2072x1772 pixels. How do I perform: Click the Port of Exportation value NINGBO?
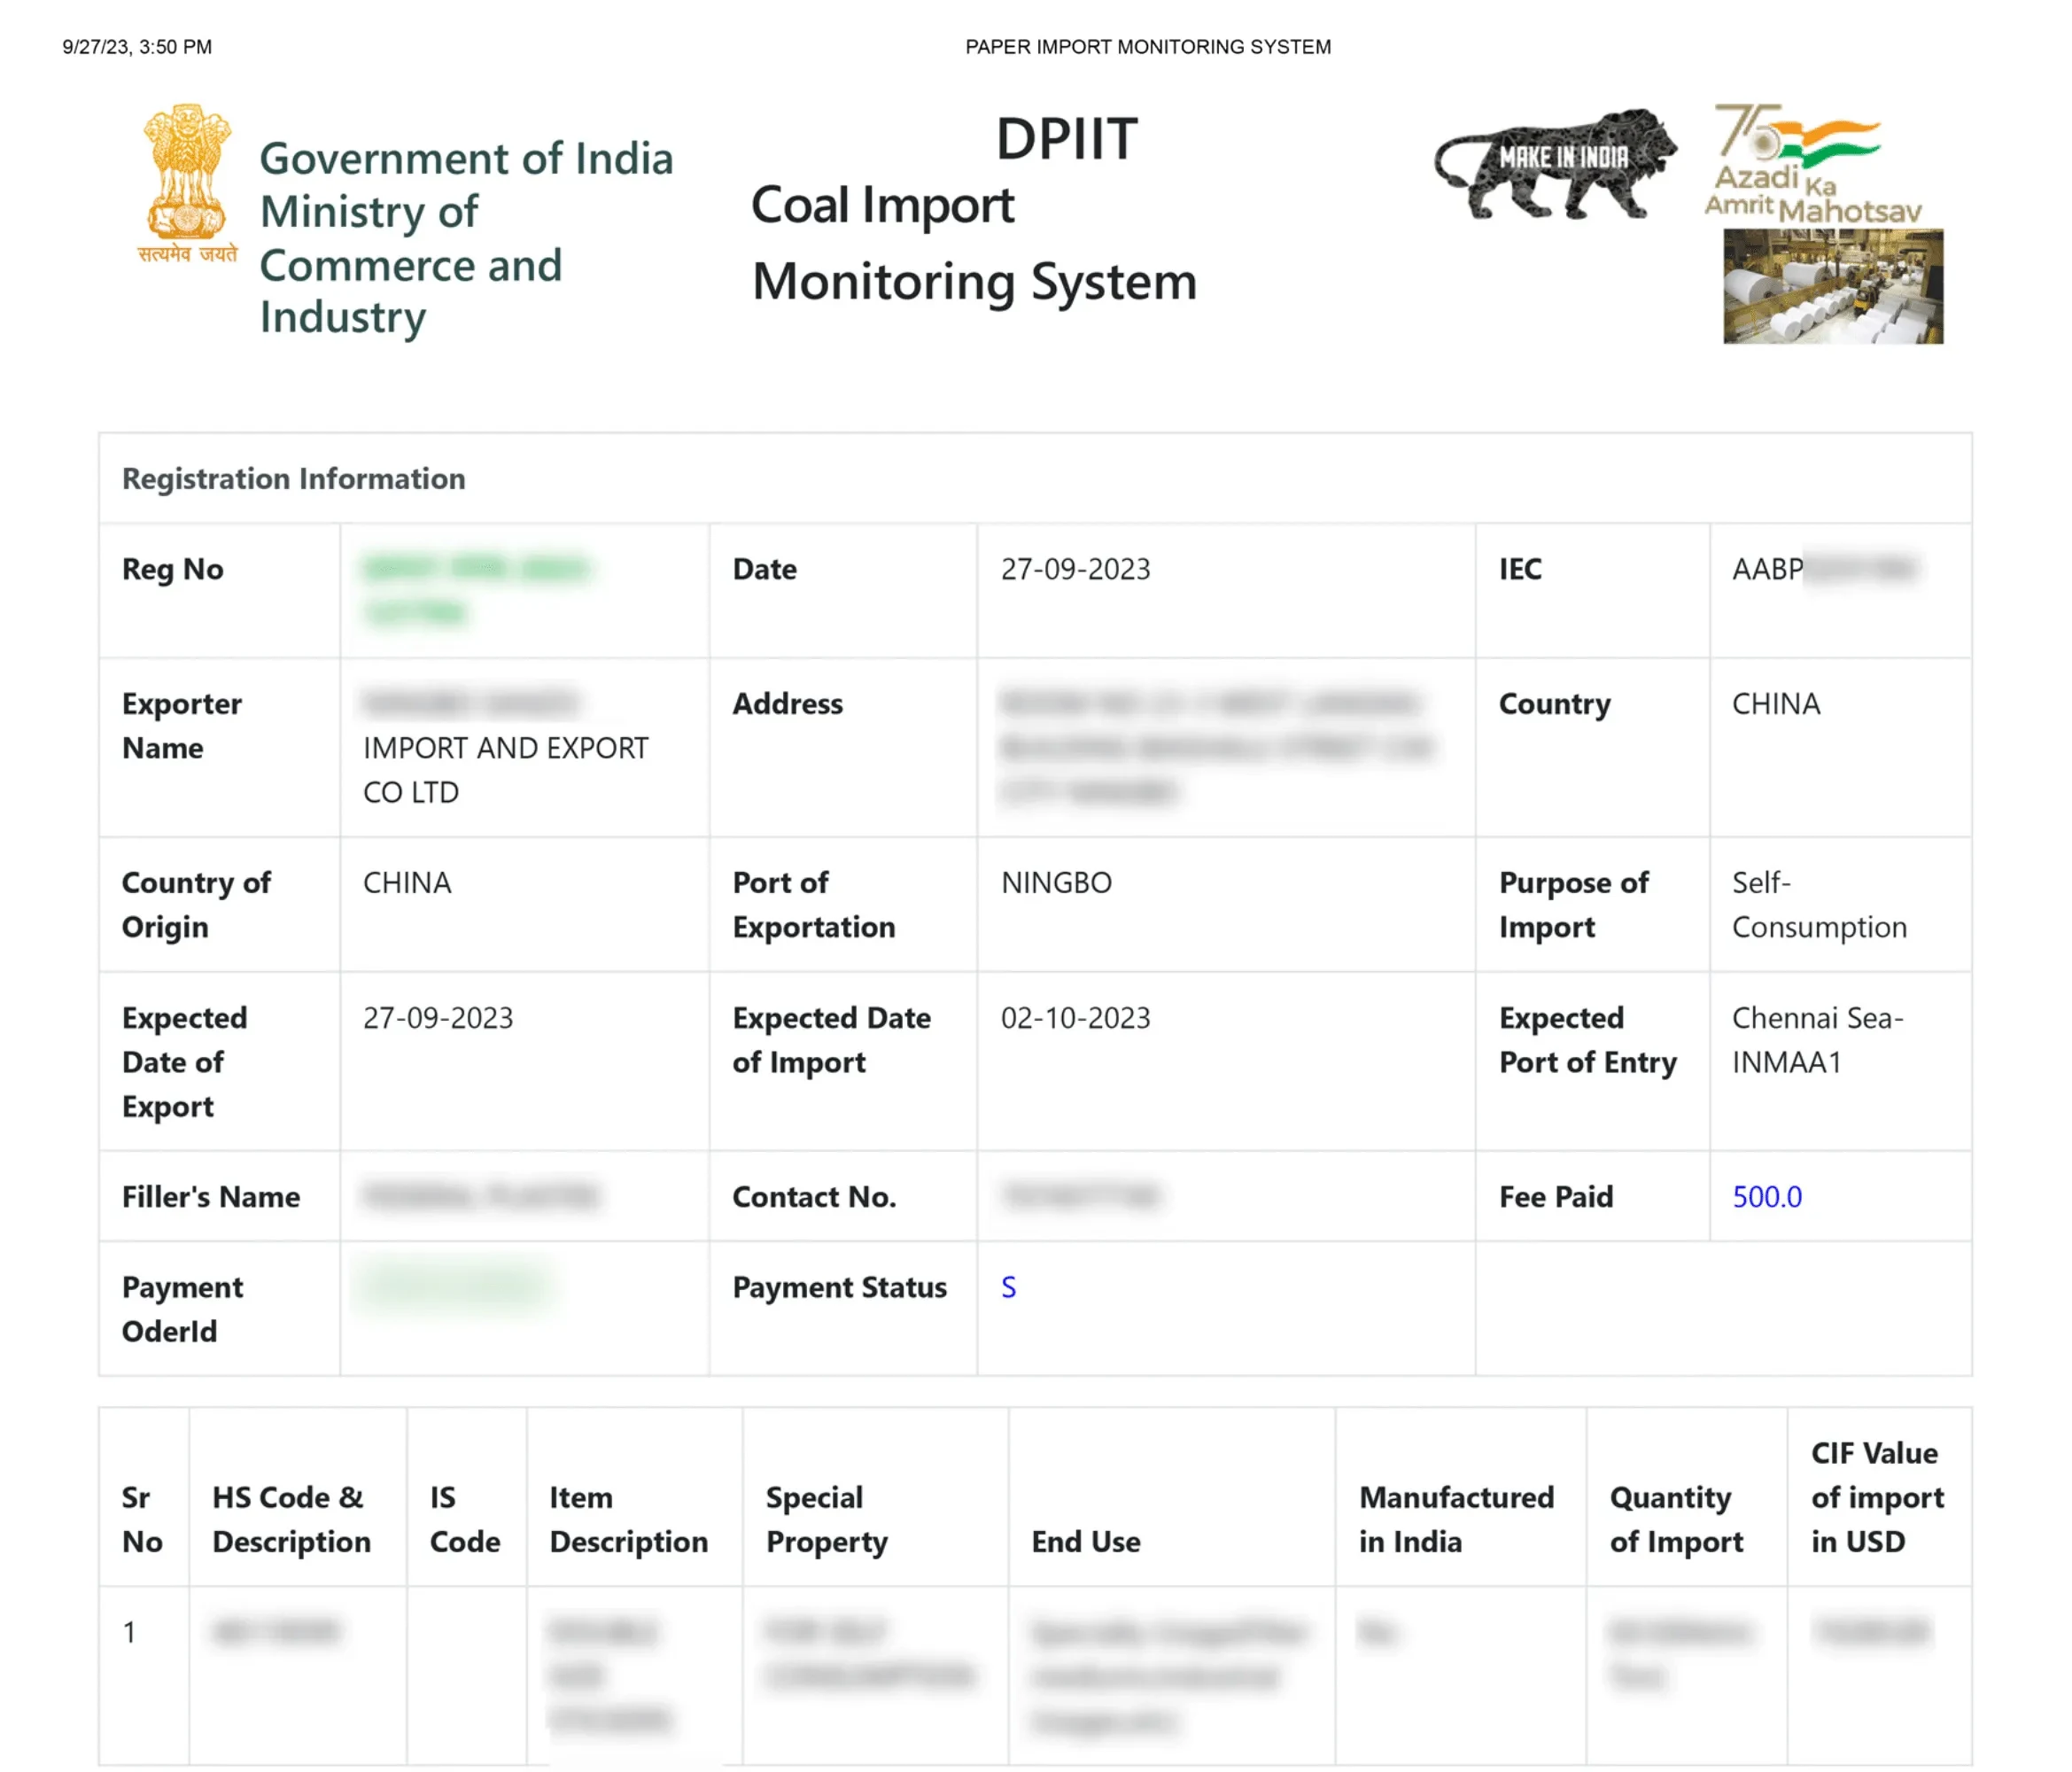pos(1056,882)
